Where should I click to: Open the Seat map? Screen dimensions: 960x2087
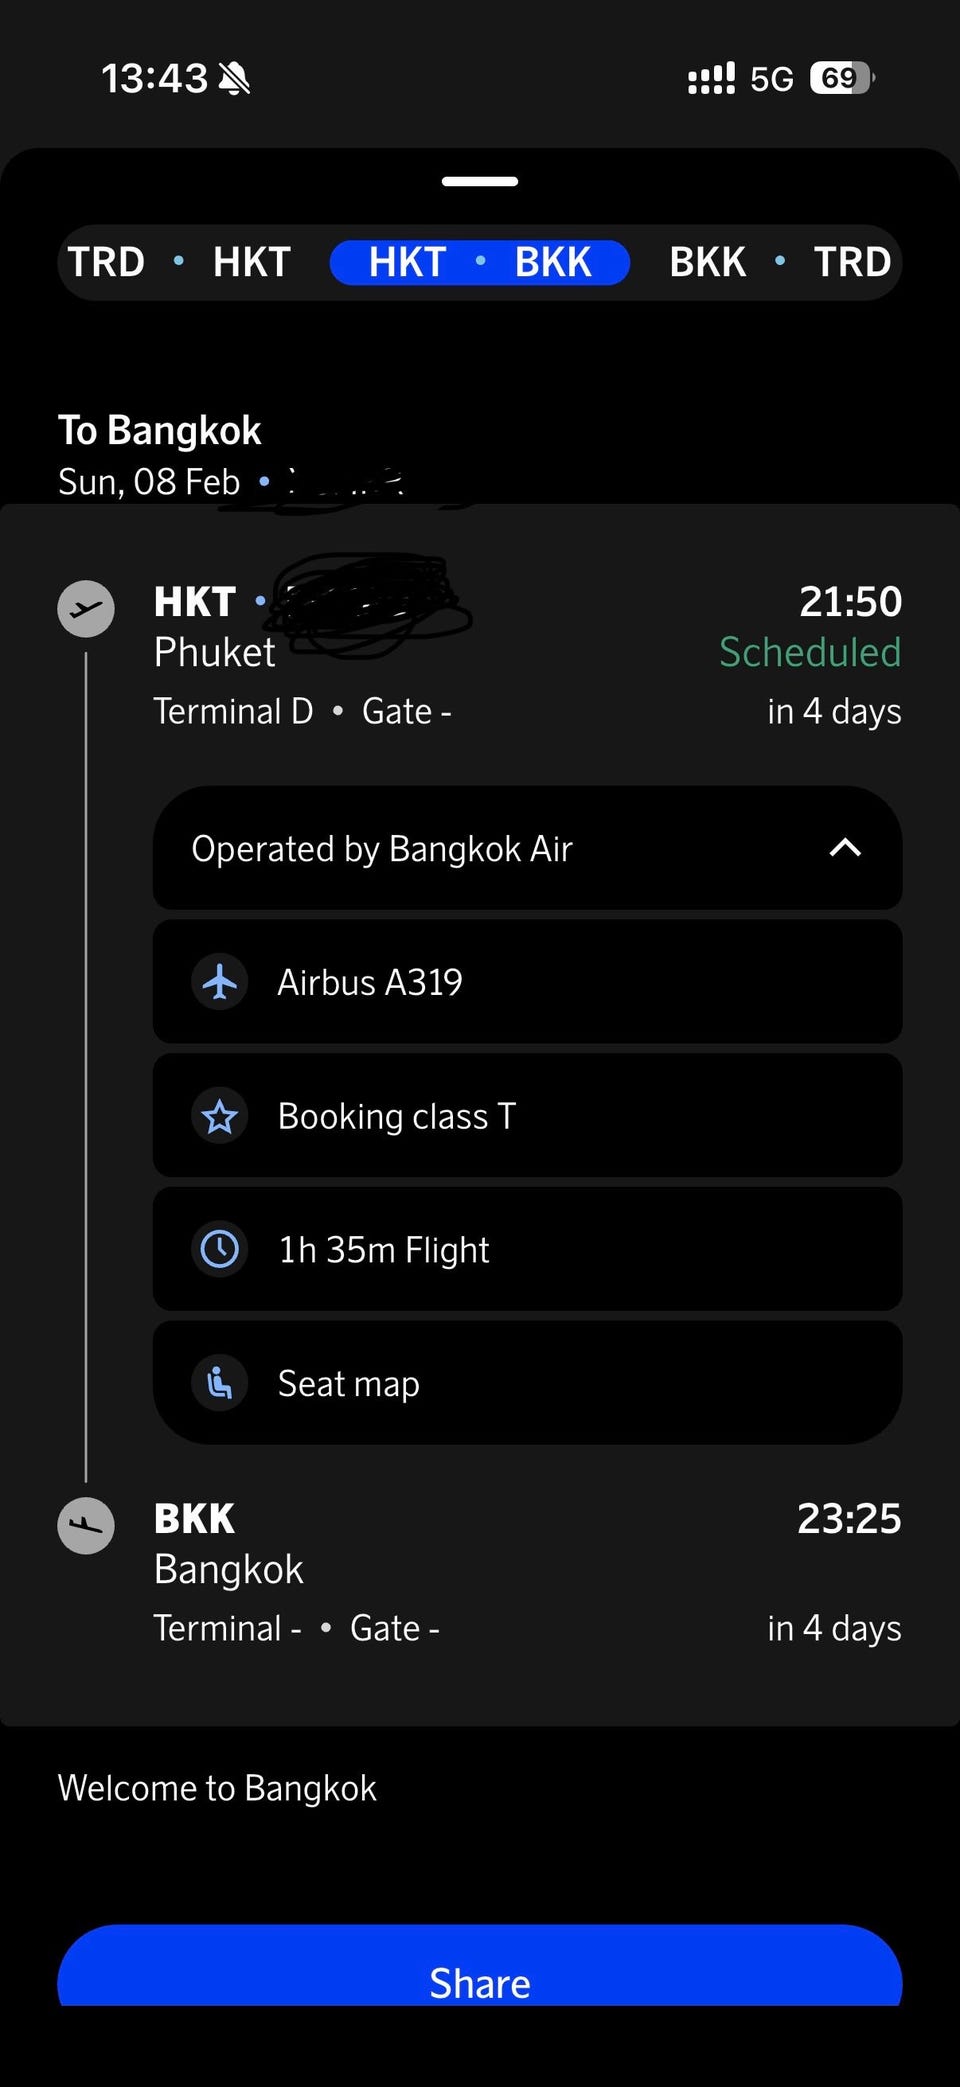tap(527, 1384)
